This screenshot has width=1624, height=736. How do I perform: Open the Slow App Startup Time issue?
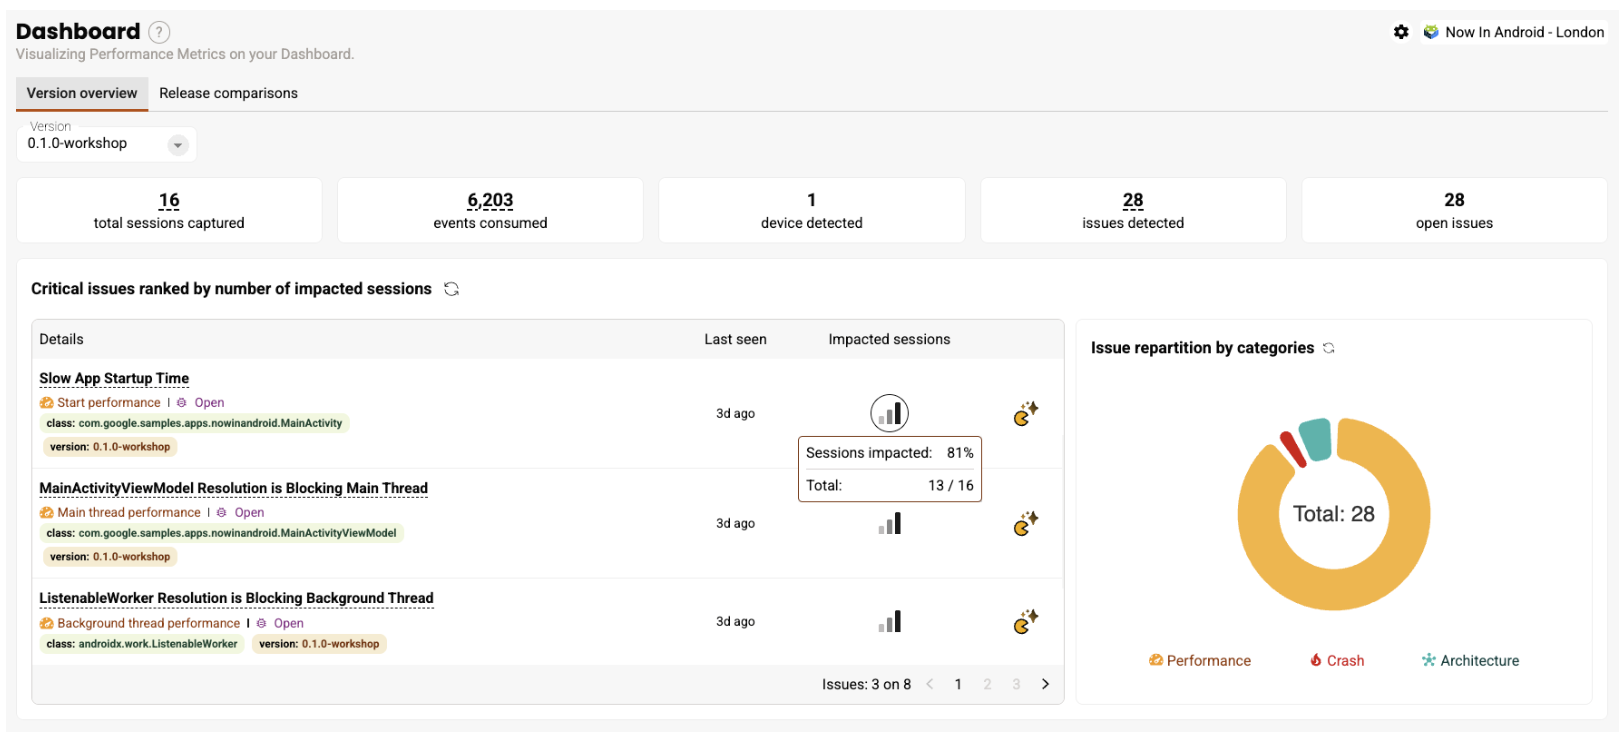point(114,378)
